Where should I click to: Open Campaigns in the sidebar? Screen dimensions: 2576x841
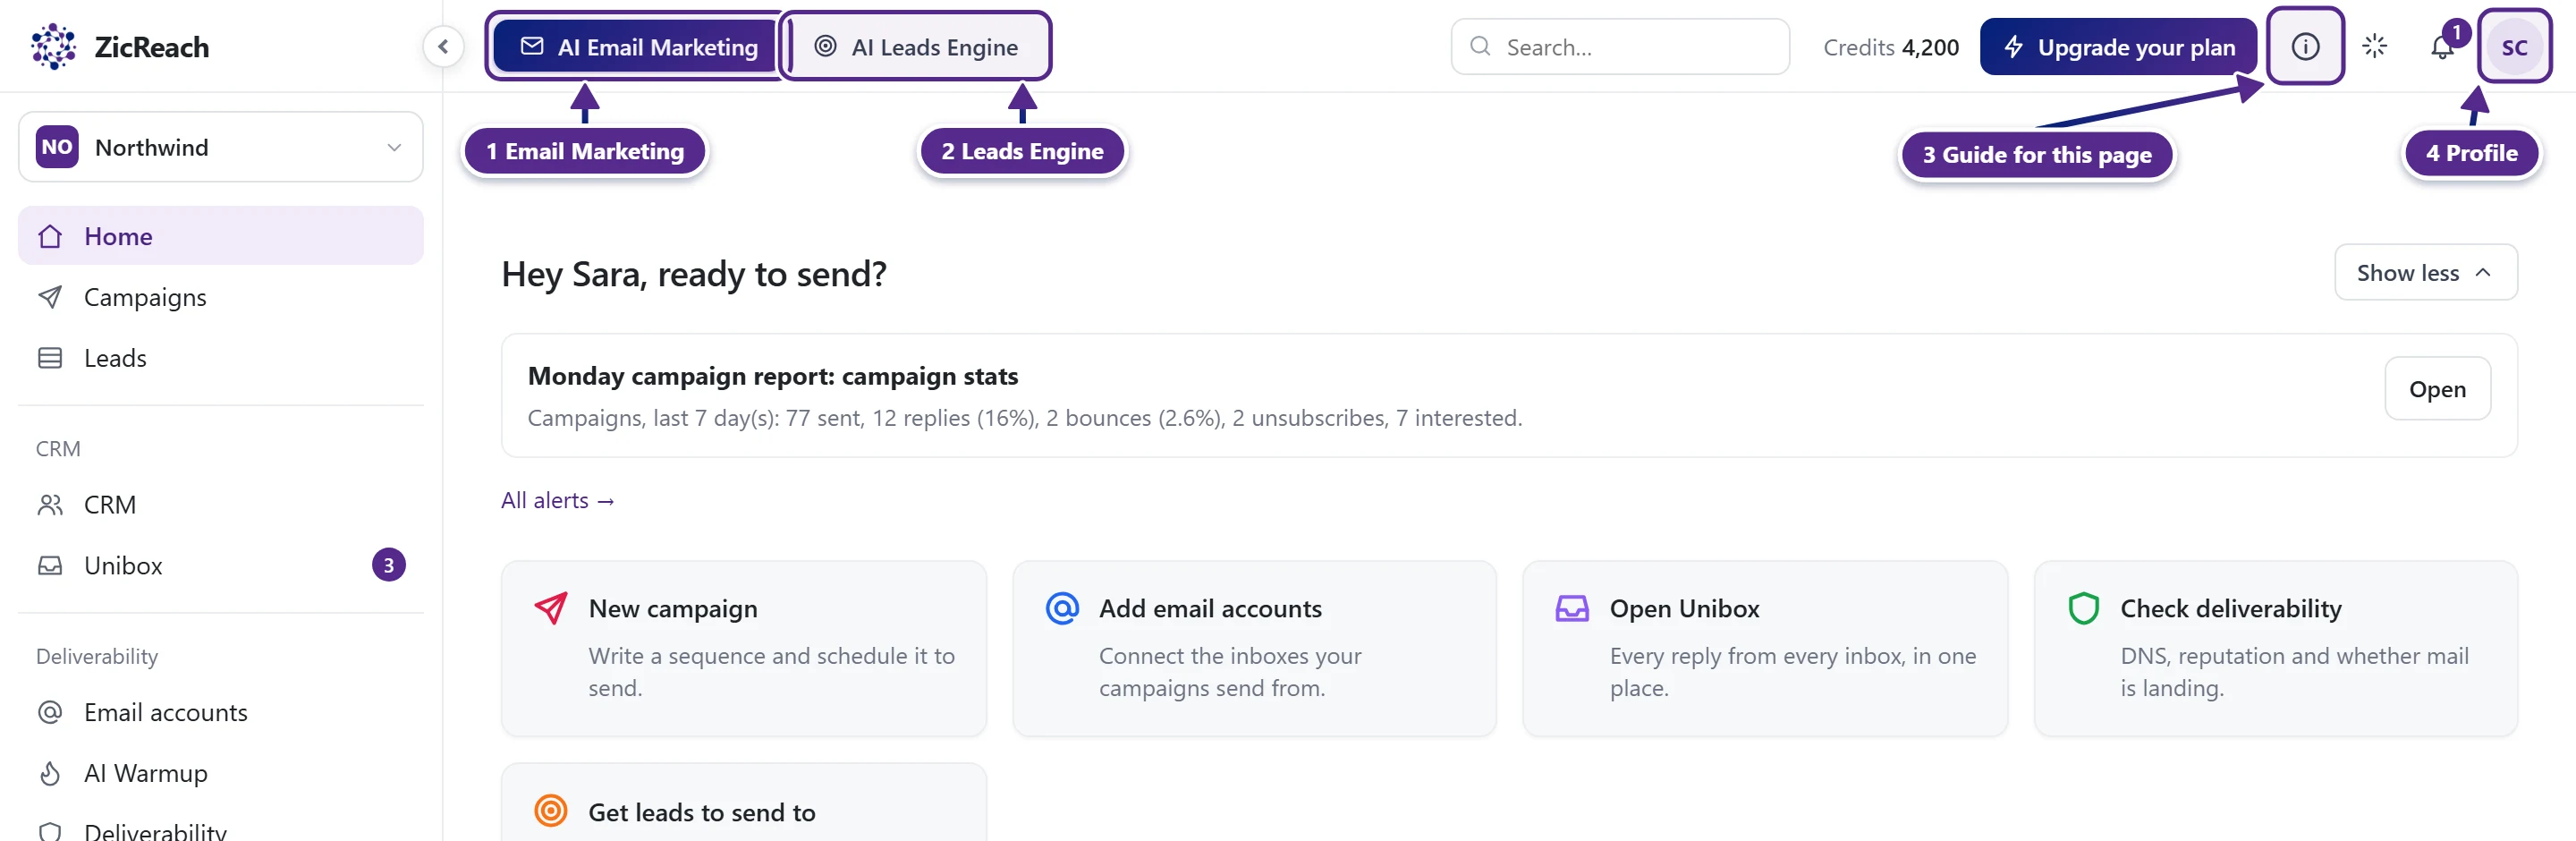tap(221, 297)
